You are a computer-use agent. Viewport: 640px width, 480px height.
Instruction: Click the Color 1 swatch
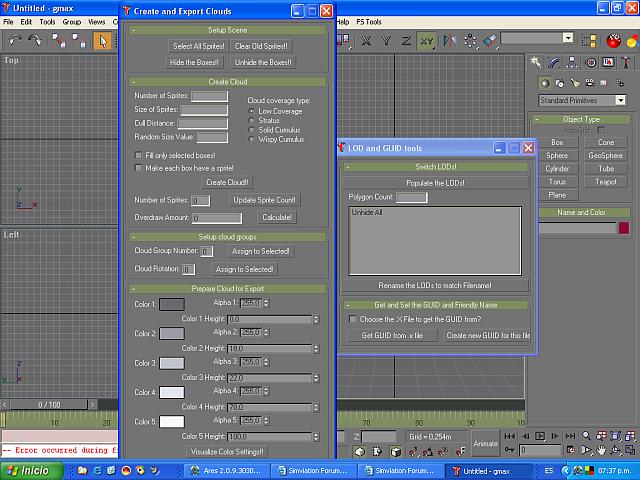click(172, 304)
